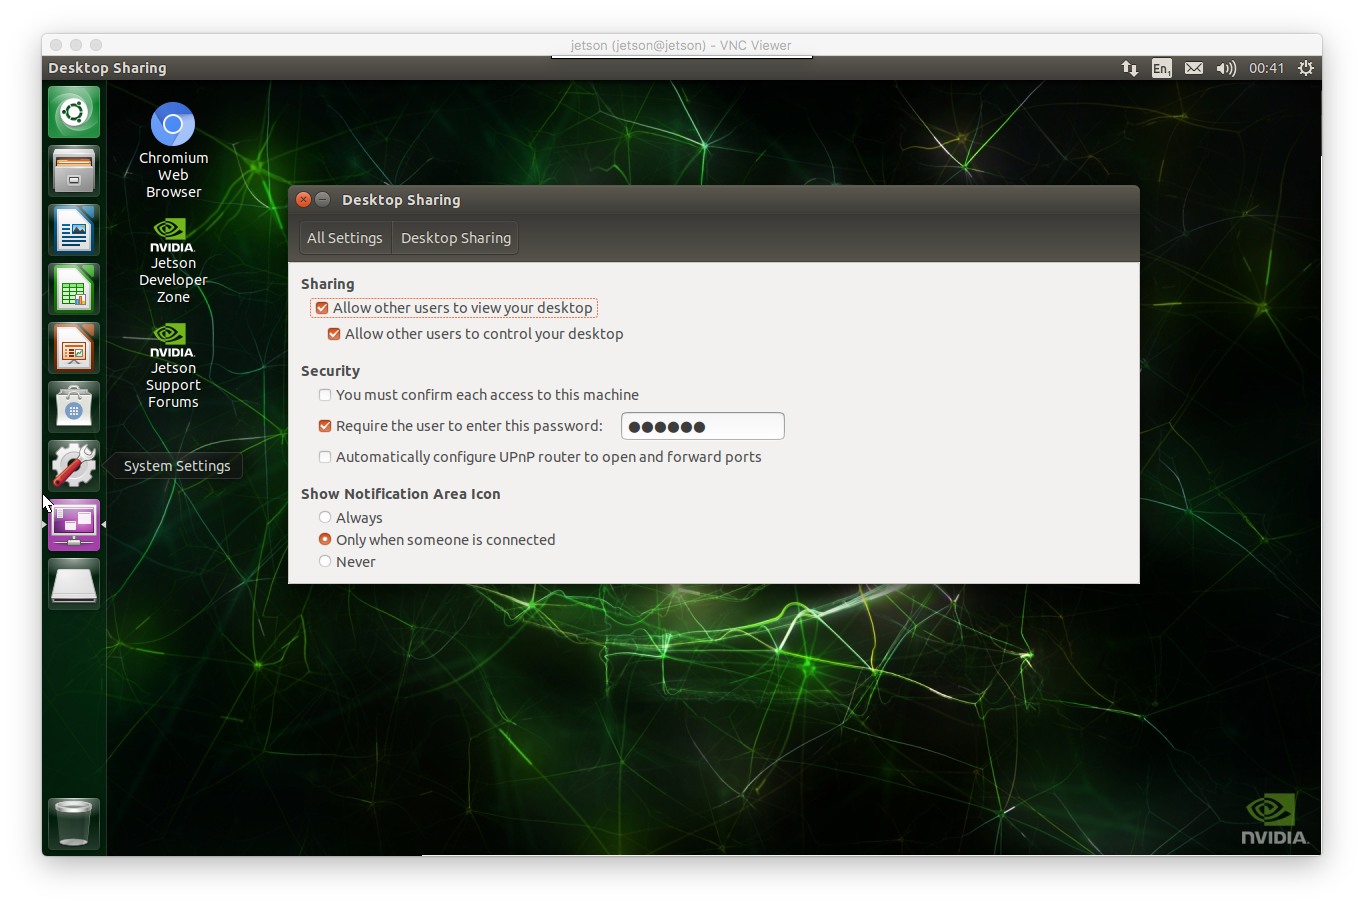This screenshot has width=1364, height=906.
Task: Open the Ubuntu dash home button
Action: point(73,111)
